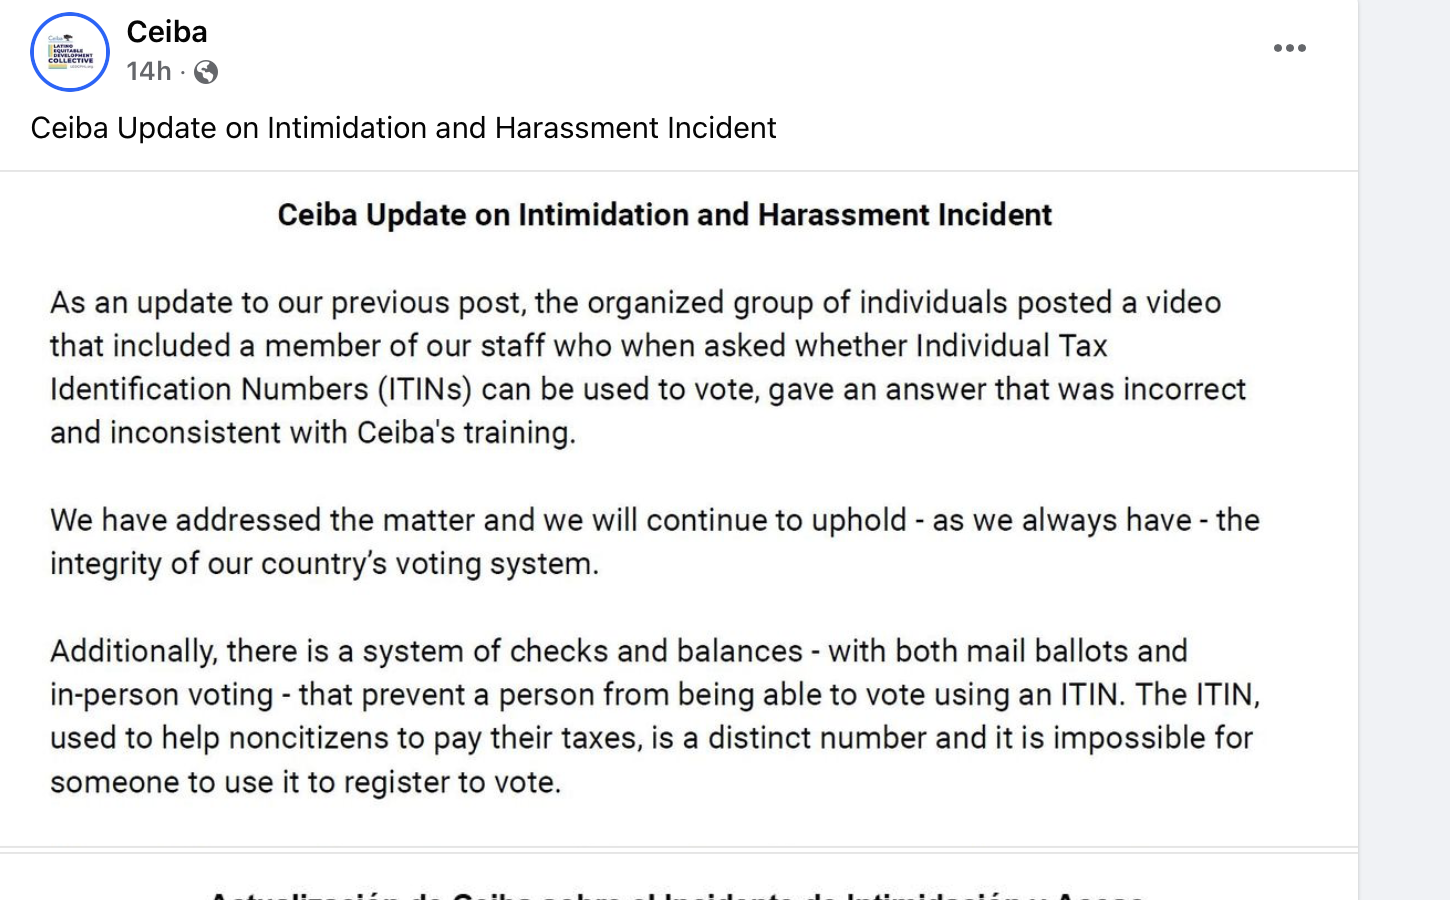Viewport: 1450px width, 900px height.
Task: Open the Ceiba profile picture avatar
Action: coord(70,52)
